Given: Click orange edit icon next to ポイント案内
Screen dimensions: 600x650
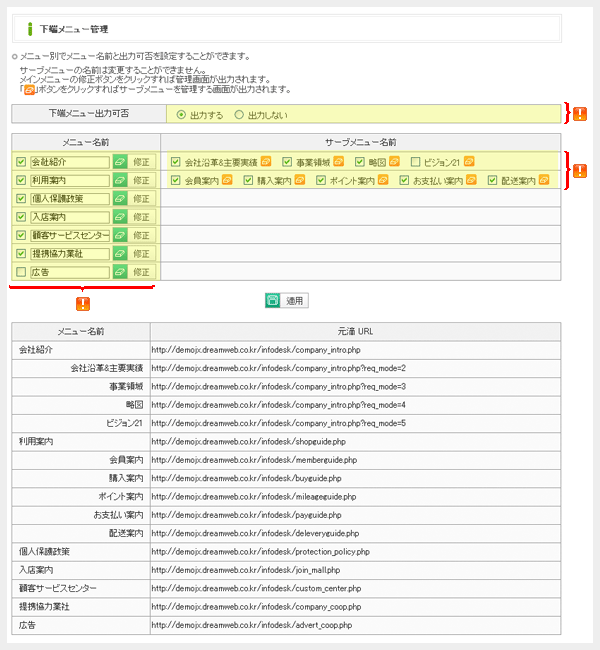Looking at the screenshot, I should click(383, 180).
